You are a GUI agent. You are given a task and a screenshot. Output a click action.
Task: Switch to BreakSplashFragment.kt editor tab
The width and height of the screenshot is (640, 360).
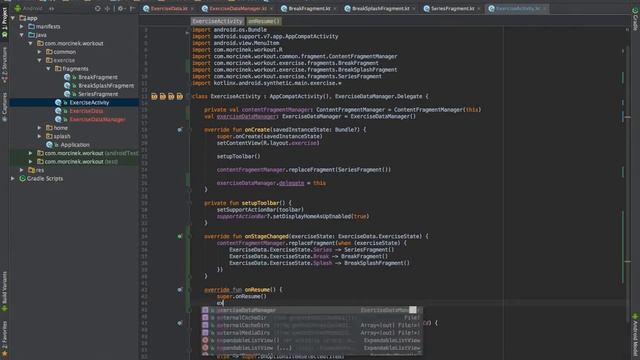[x=380, y=9]
